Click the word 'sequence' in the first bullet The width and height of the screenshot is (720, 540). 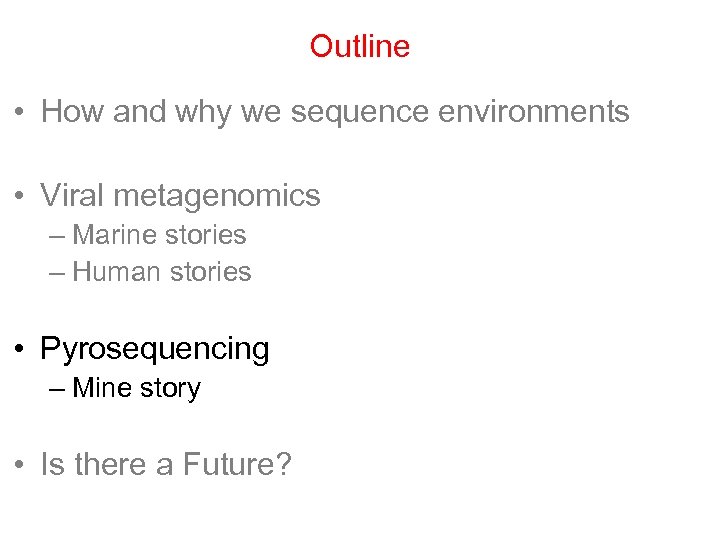(x=380, y=114)
